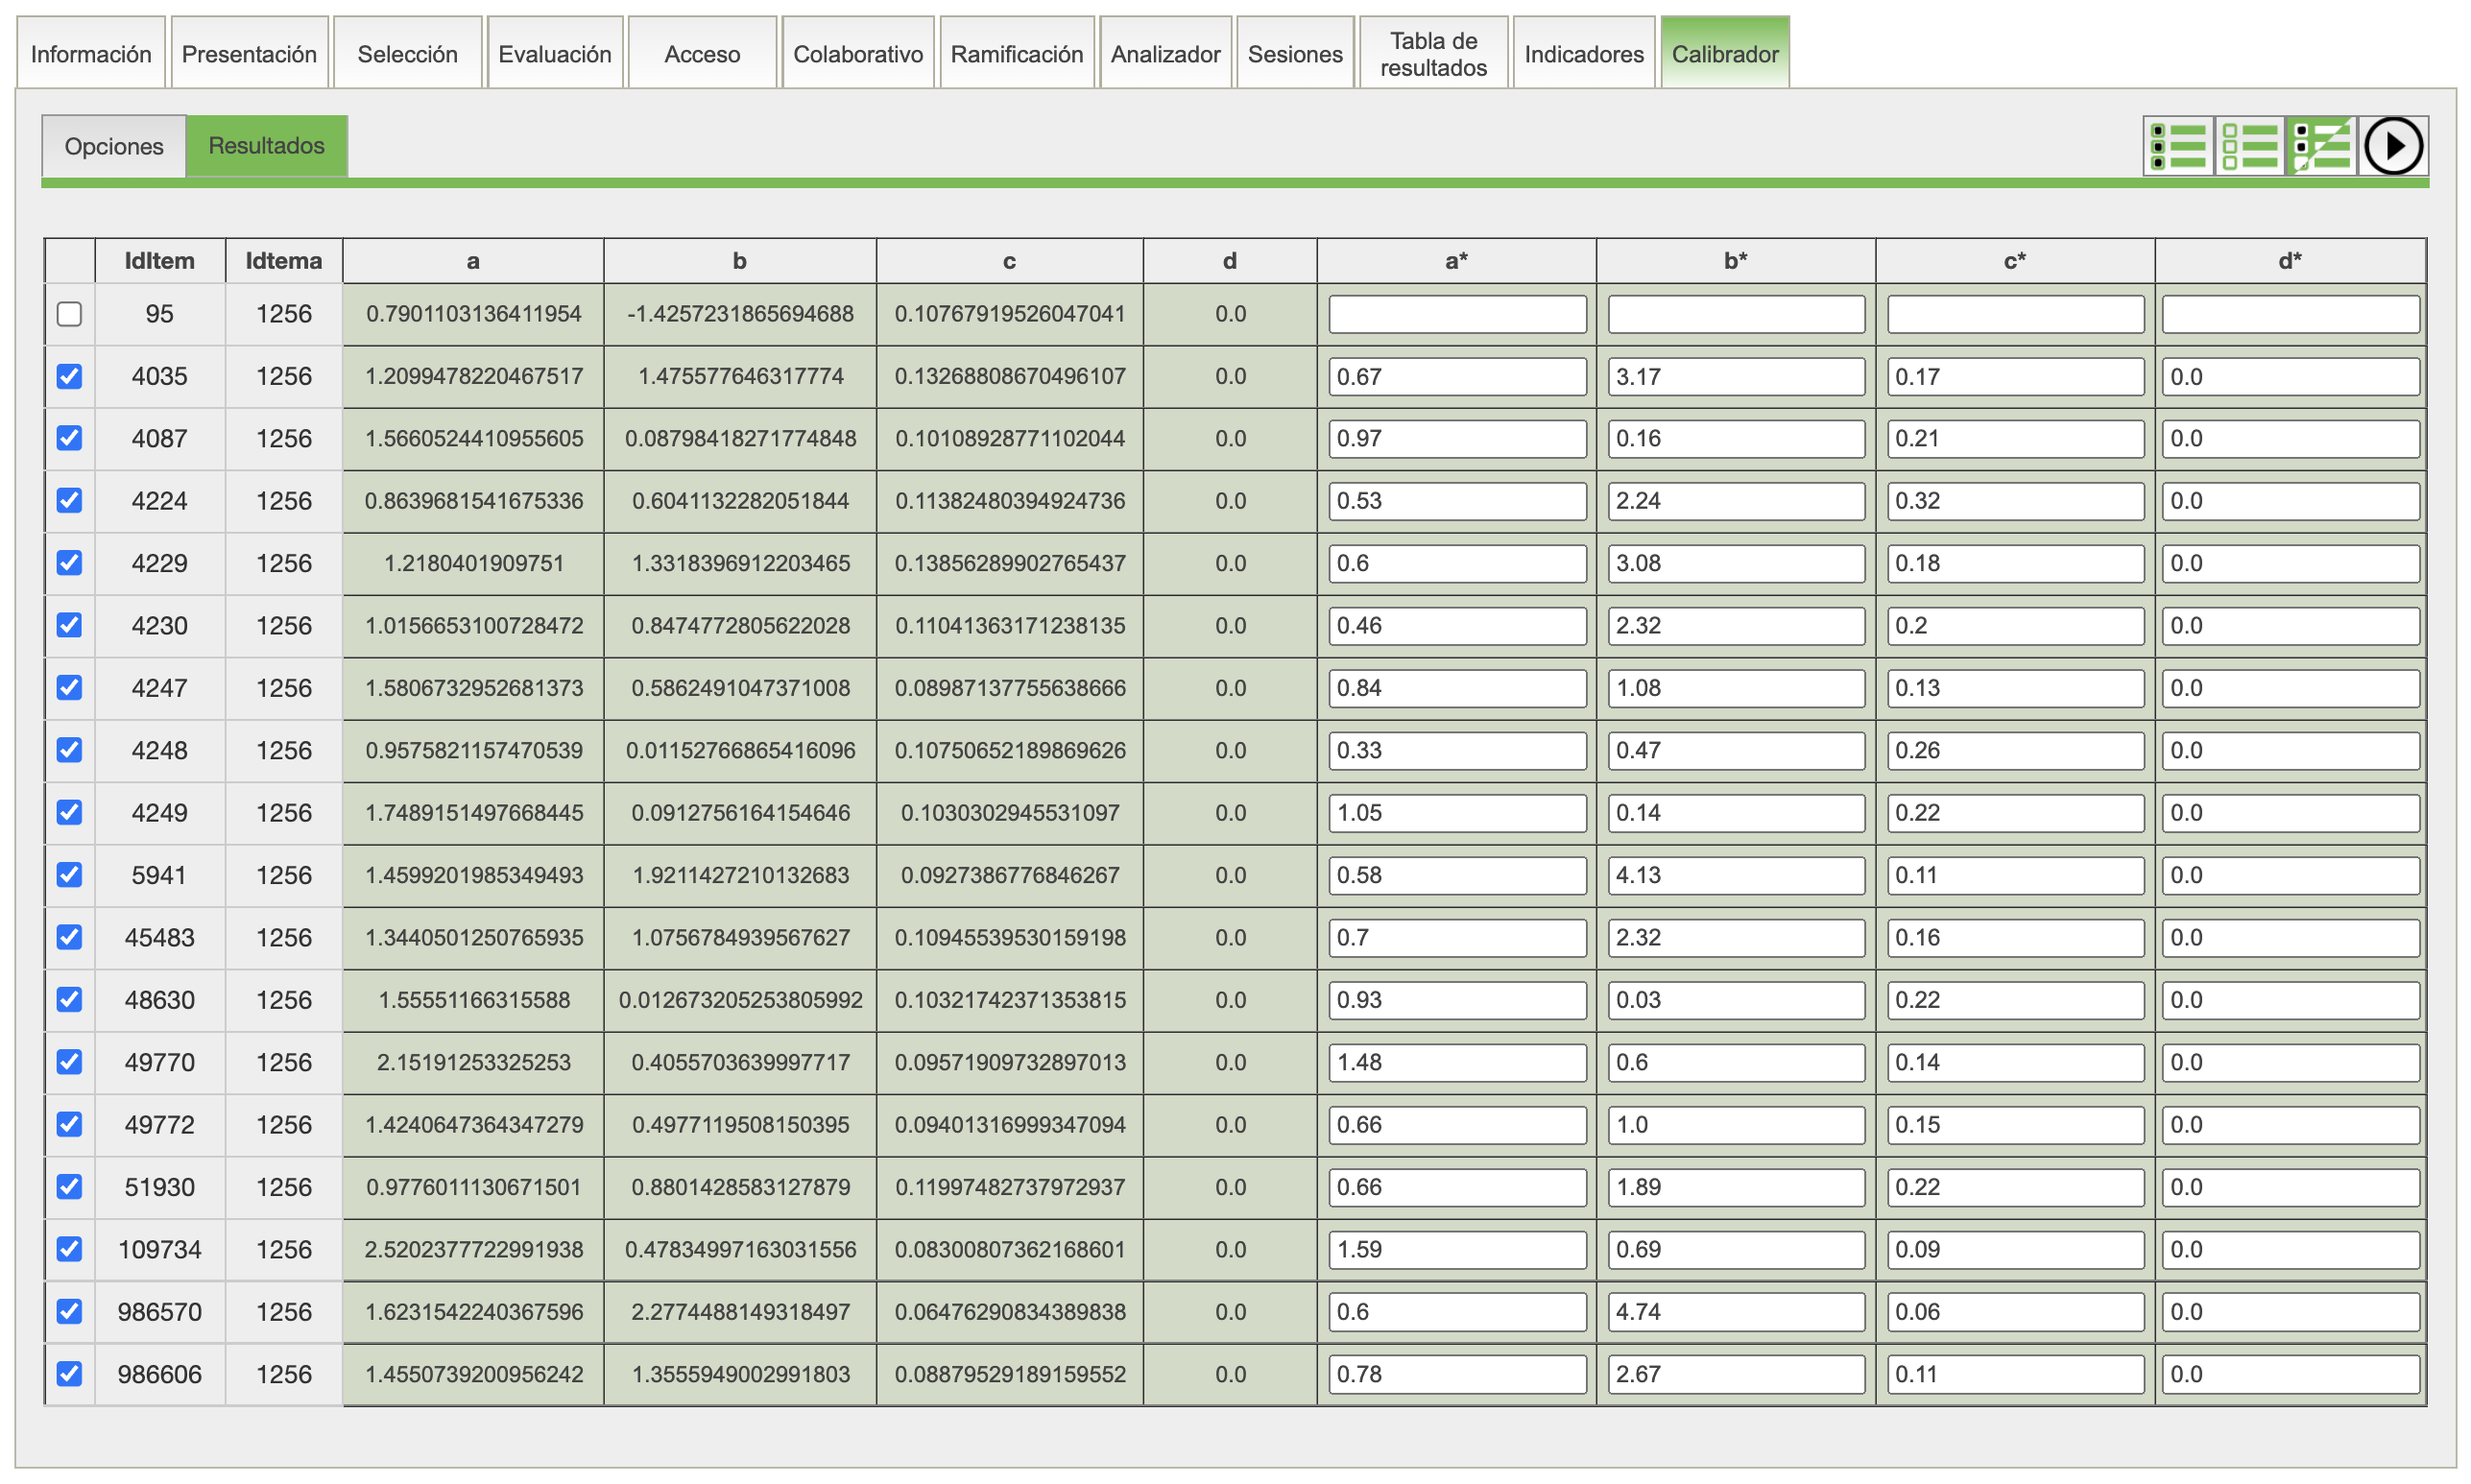Click the select all items icon
Image resolution: width=2471 pixels, height=1484 pixels.
[x=2177, y=146]
